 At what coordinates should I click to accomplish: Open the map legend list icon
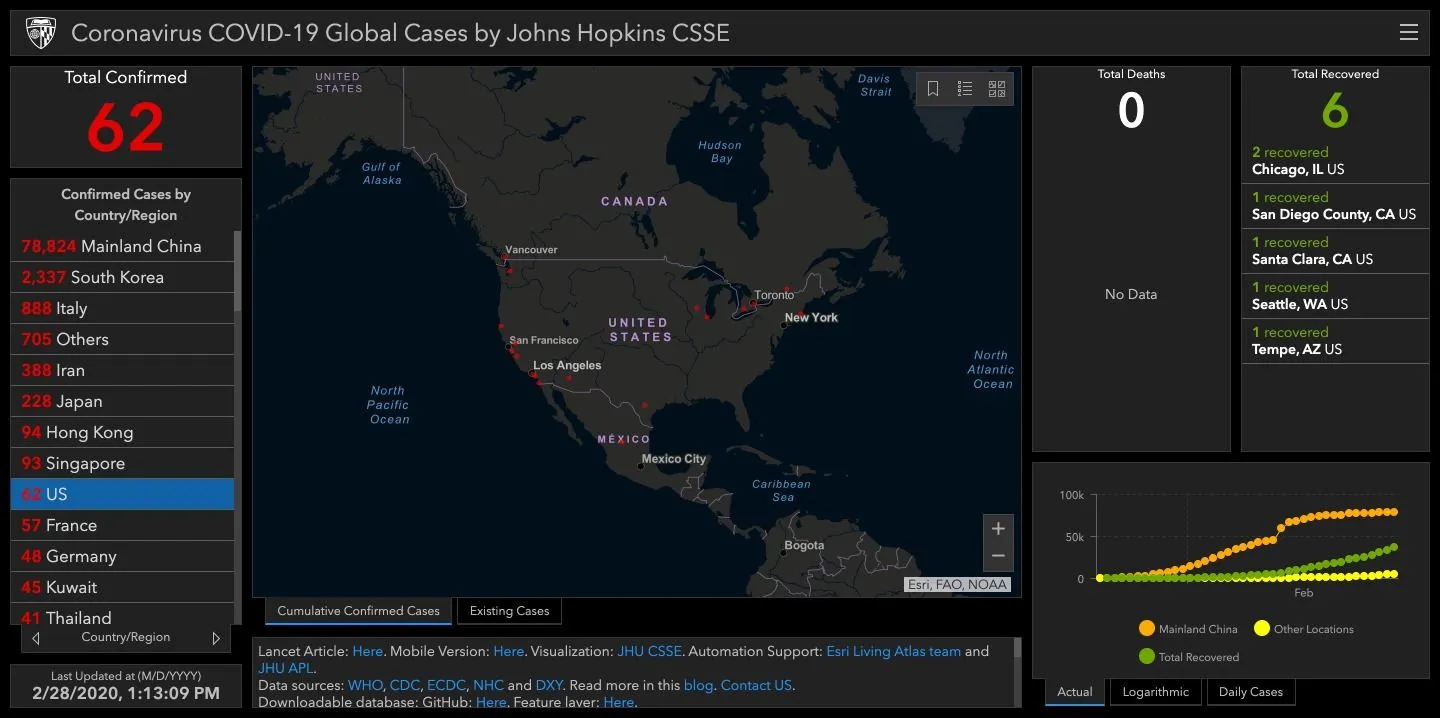[x=965, y=89]
